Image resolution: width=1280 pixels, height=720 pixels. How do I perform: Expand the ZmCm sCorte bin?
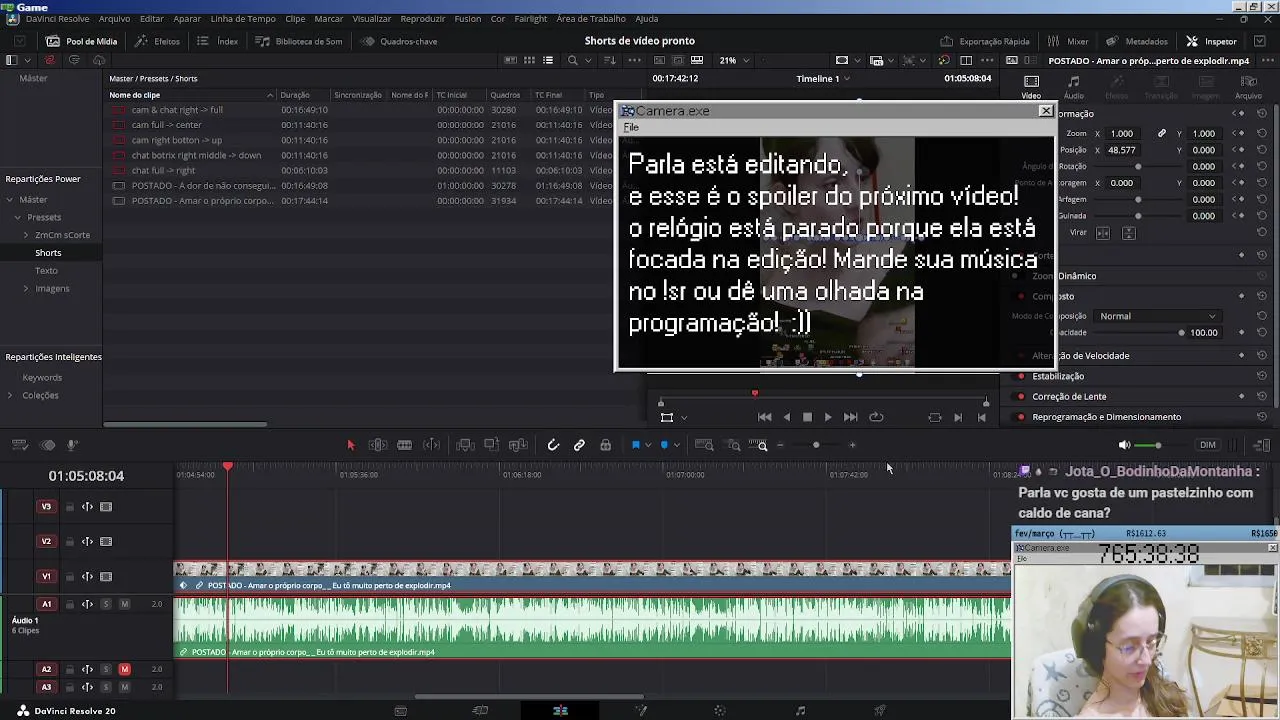pyautogui.click(x=26, y=235)
